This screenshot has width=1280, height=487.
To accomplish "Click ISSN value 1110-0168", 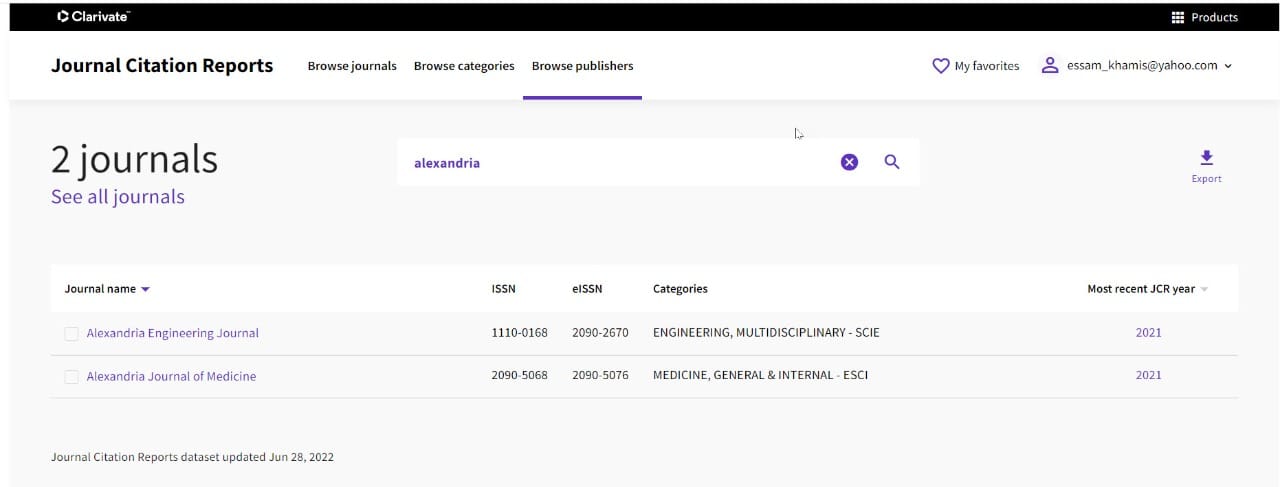I will (x=519, y=333).
